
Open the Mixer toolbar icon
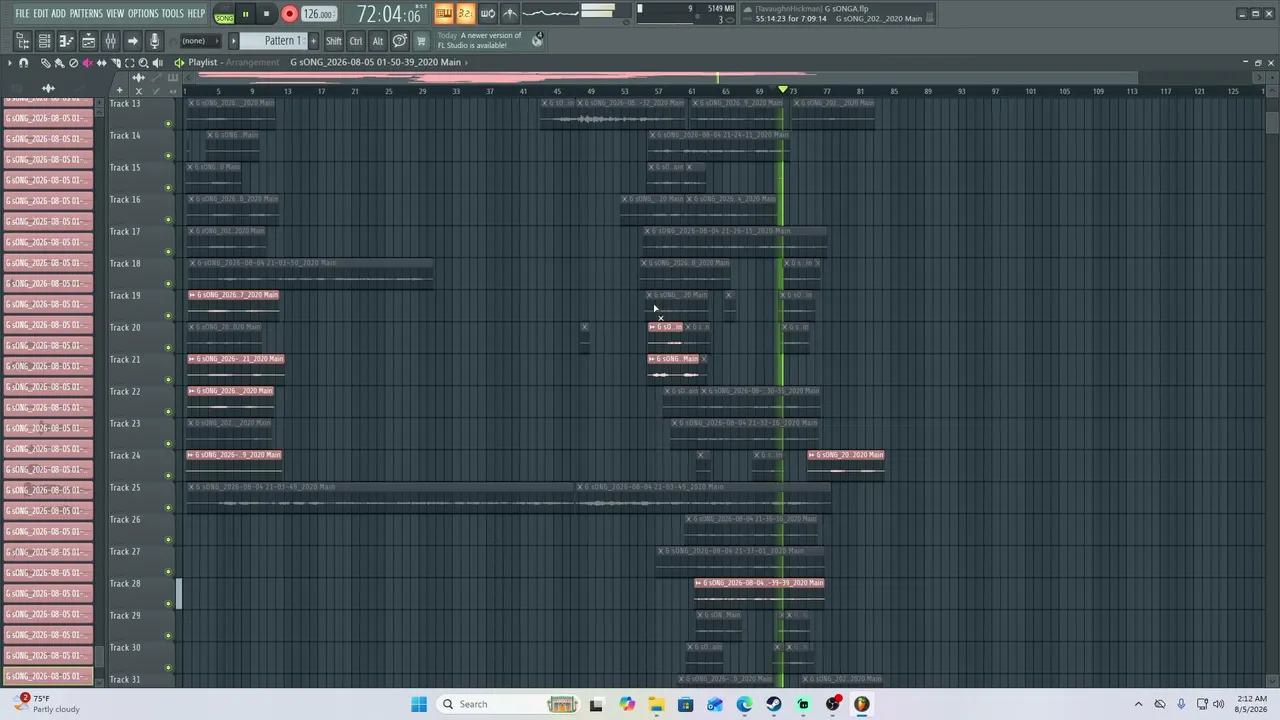coord(110,41)
